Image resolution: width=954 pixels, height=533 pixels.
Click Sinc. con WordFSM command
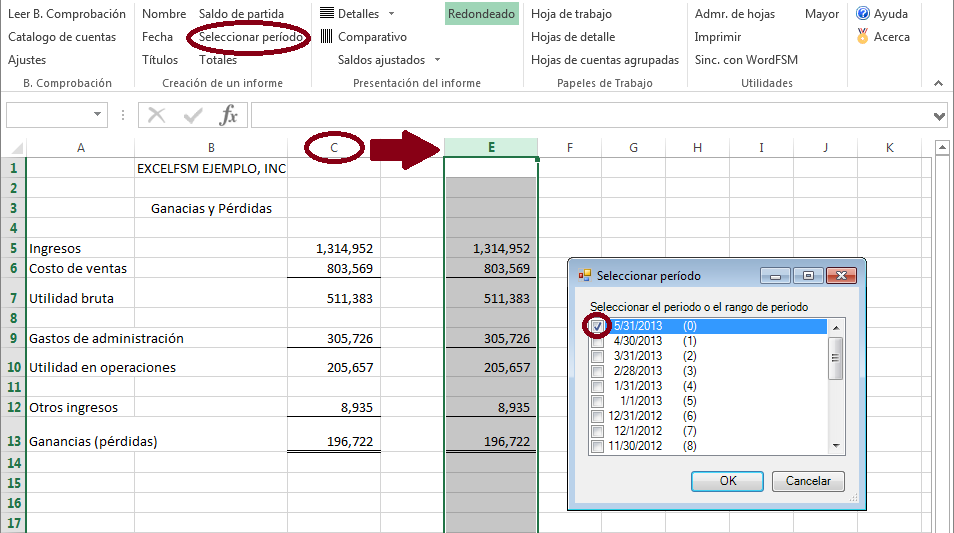(x=747, y=60)
